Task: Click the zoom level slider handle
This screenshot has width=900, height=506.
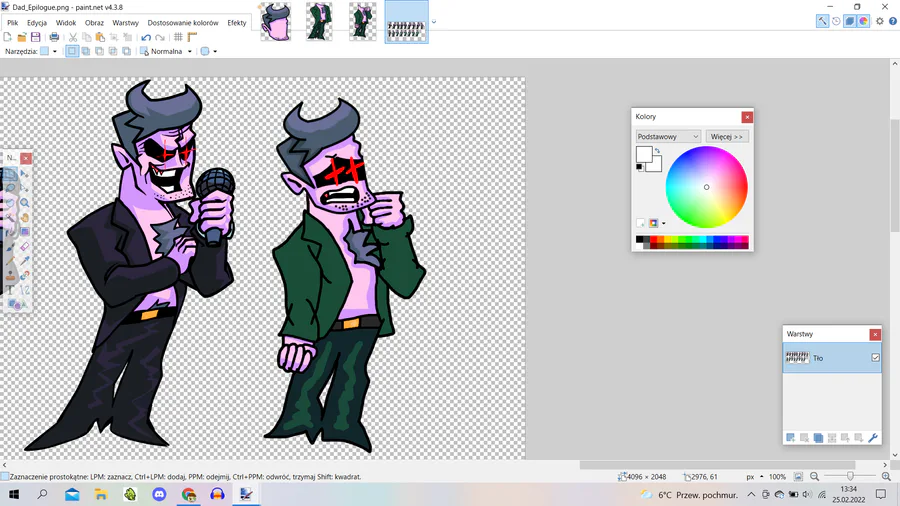Action: [850, 477]
